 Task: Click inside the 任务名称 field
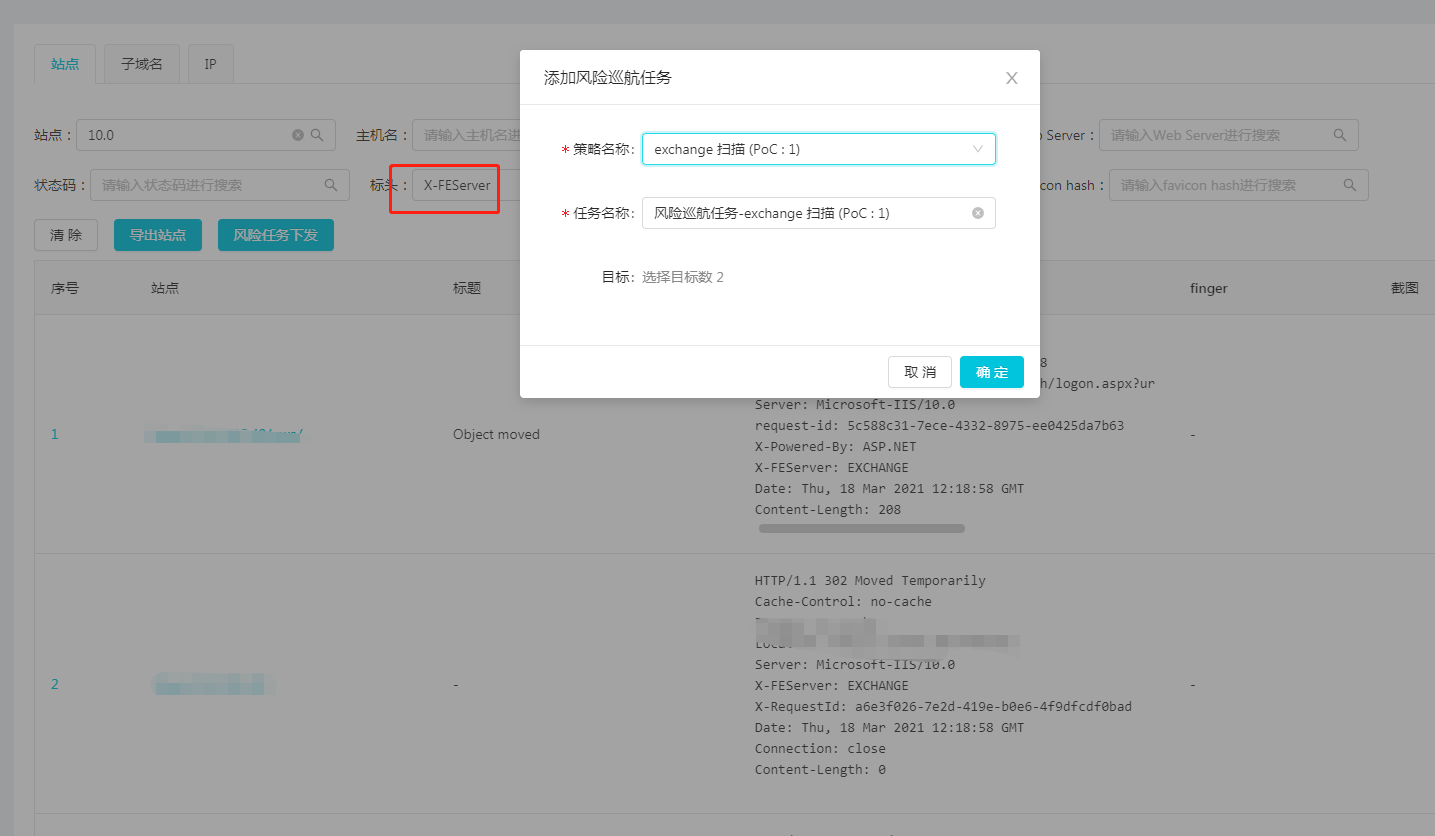tap(818, 213)
